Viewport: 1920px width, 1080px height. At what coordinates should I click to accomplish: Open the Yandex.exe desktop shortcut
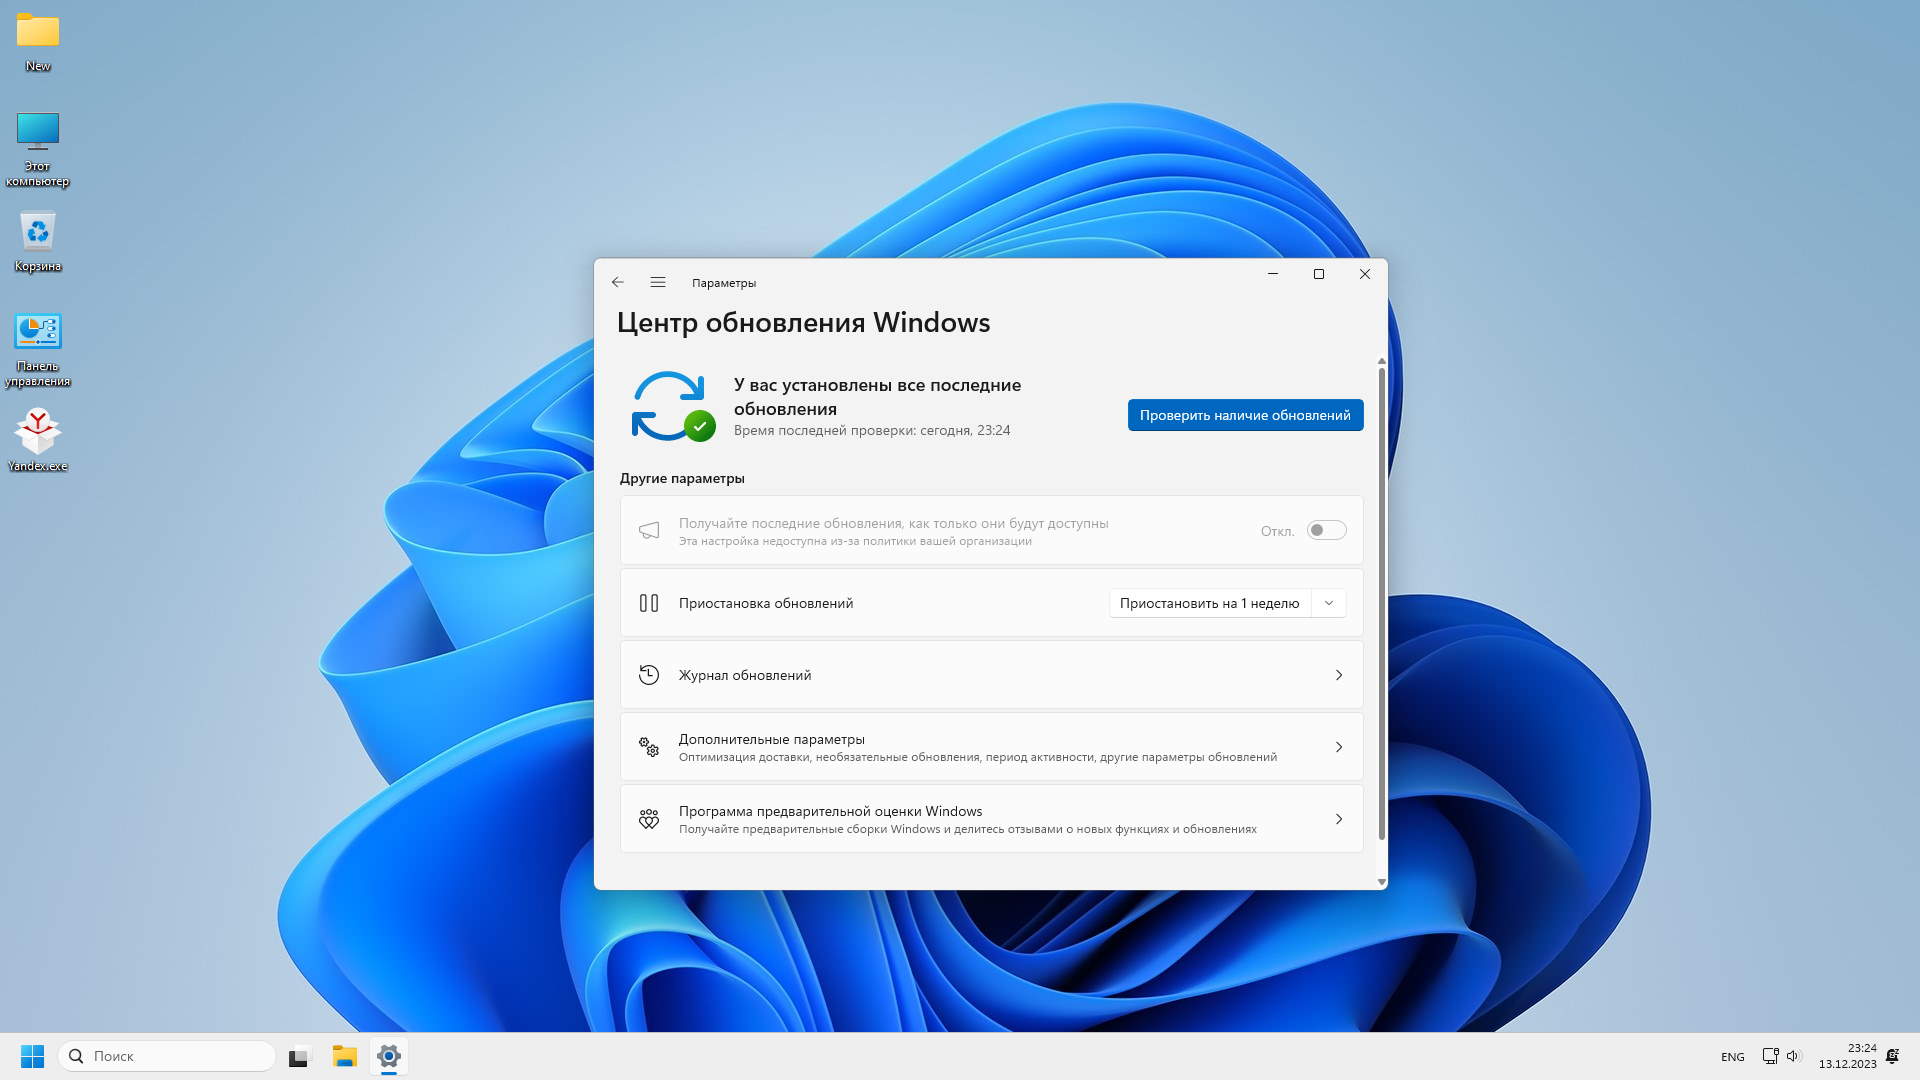tap(38, 432)
